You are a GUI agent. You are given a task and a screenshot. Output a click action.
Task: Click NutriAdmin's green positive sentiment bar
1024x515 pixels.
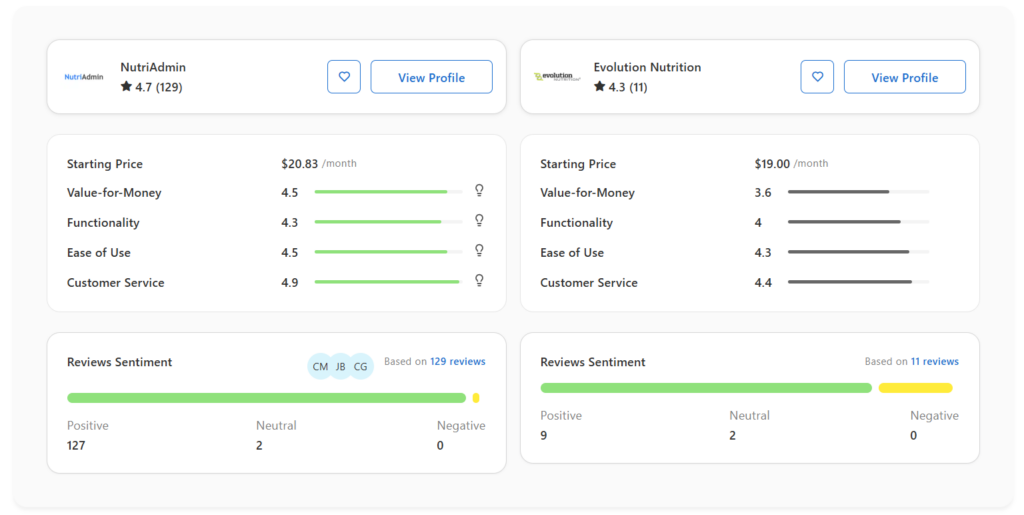tap(266, 398)
